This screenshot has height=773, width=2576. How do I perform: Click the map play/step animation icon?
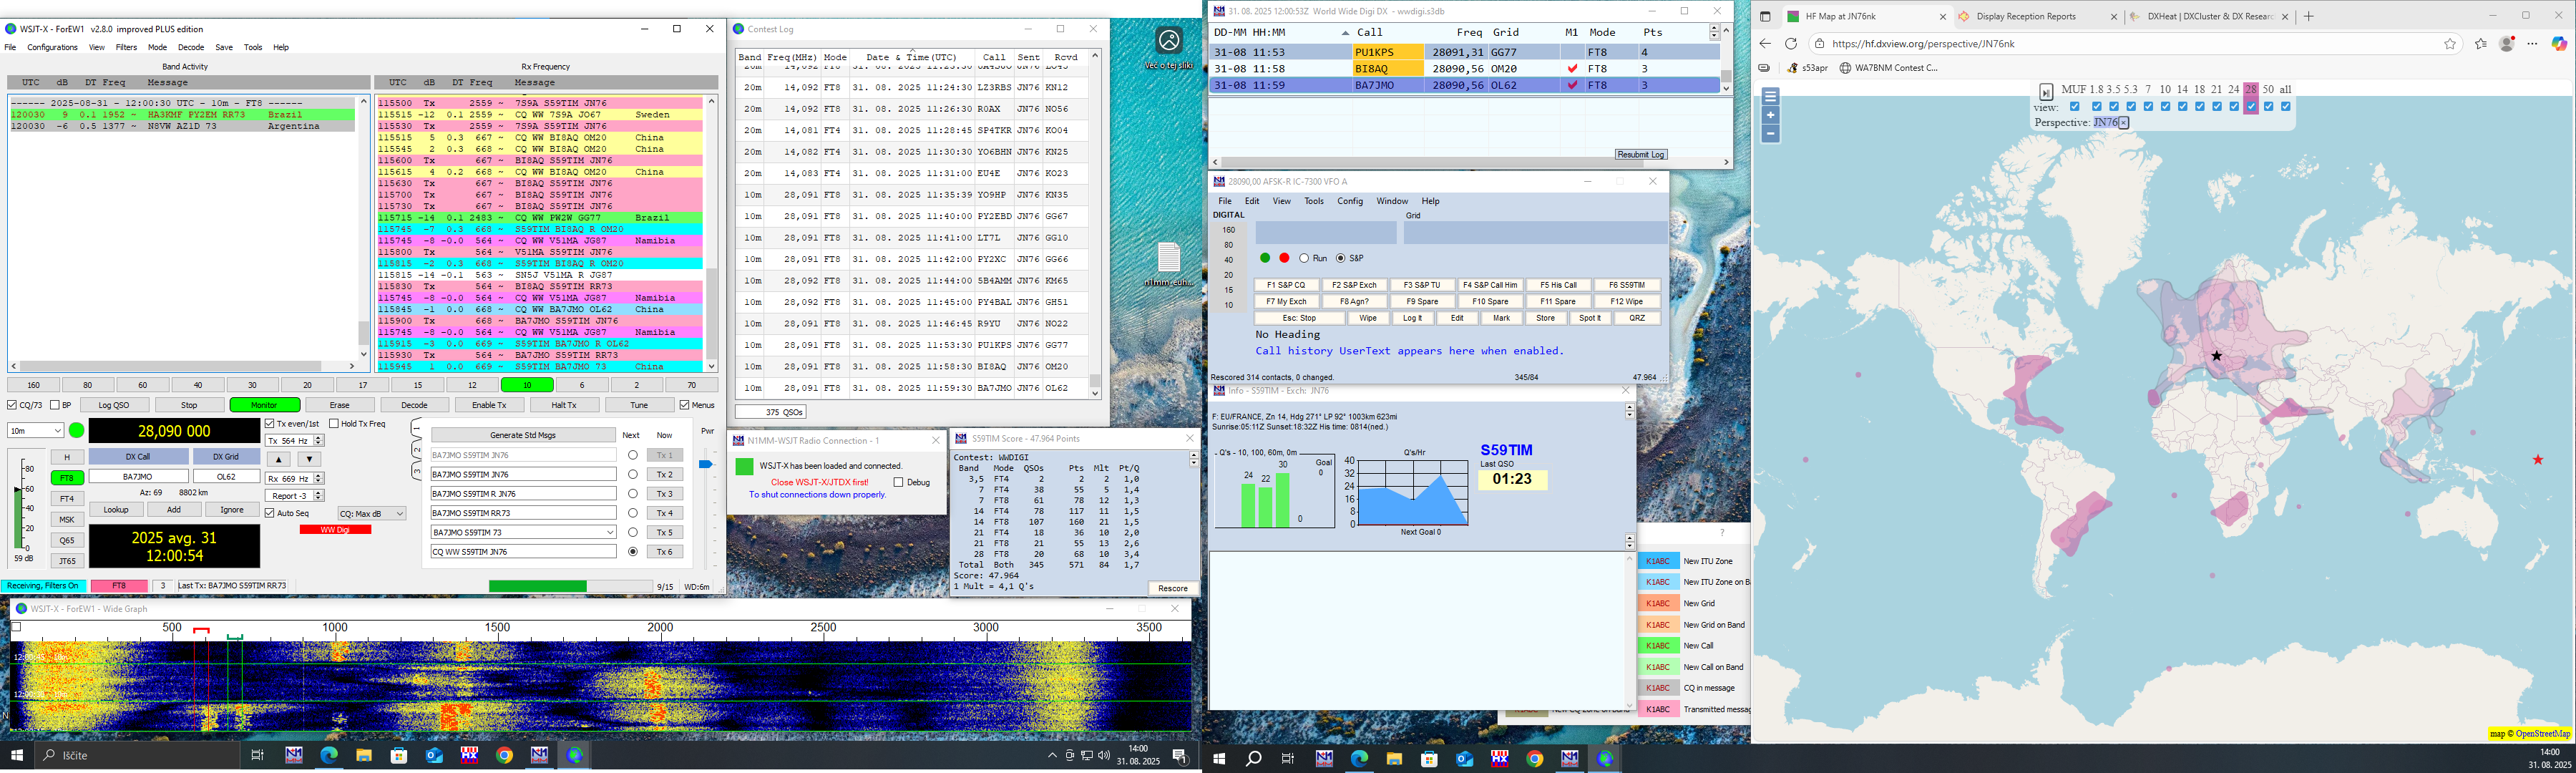pyautogui.click(x=2046, y=92)
